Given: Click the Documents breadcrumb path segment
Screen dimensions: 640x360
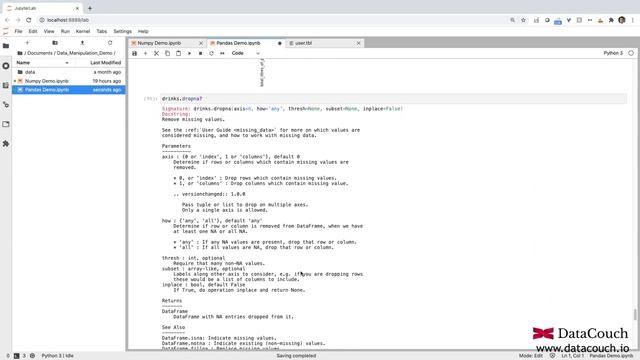Looking at the screenshot, I should tap(40, 53).
